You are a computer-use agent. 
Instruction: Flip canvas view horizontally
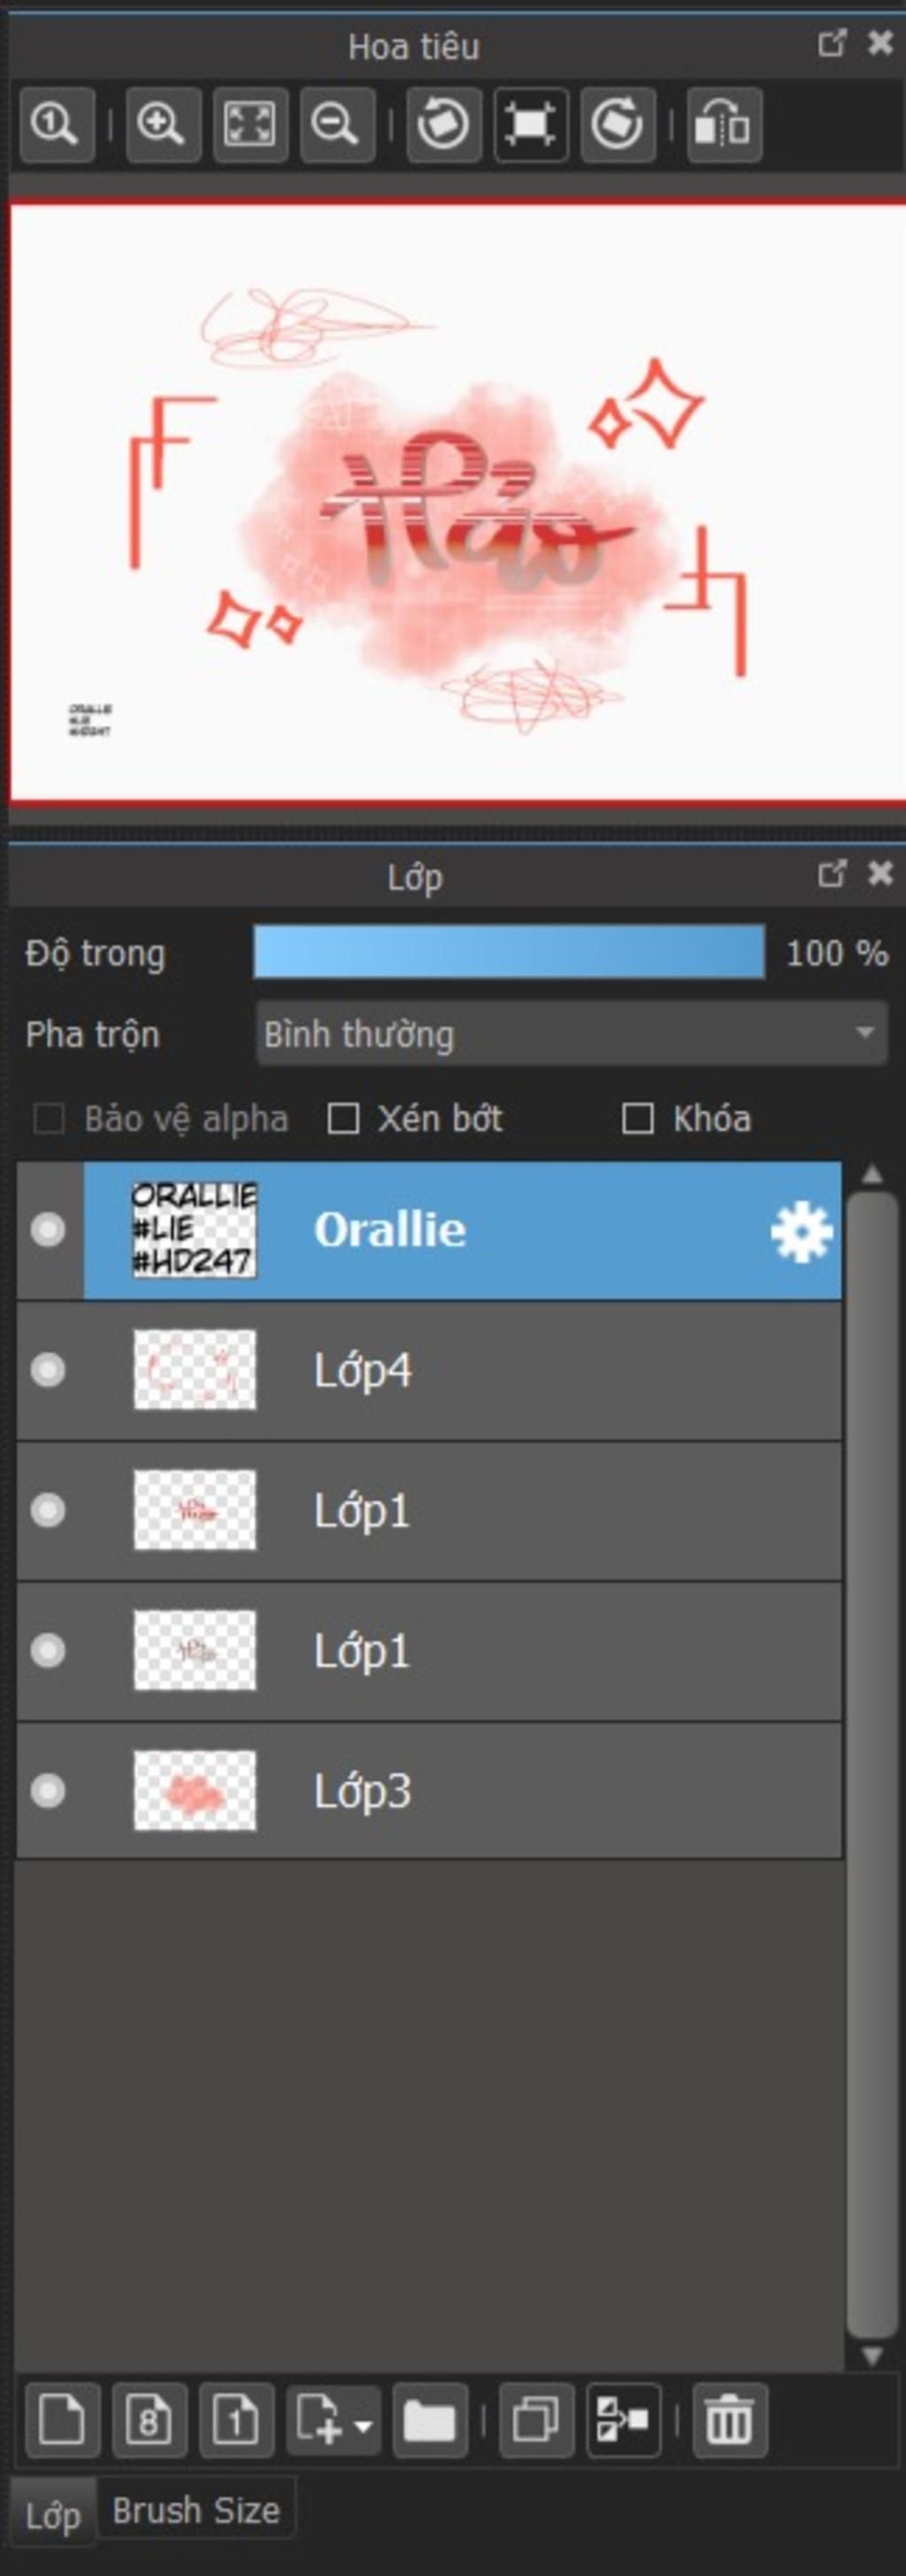(724, 125)
